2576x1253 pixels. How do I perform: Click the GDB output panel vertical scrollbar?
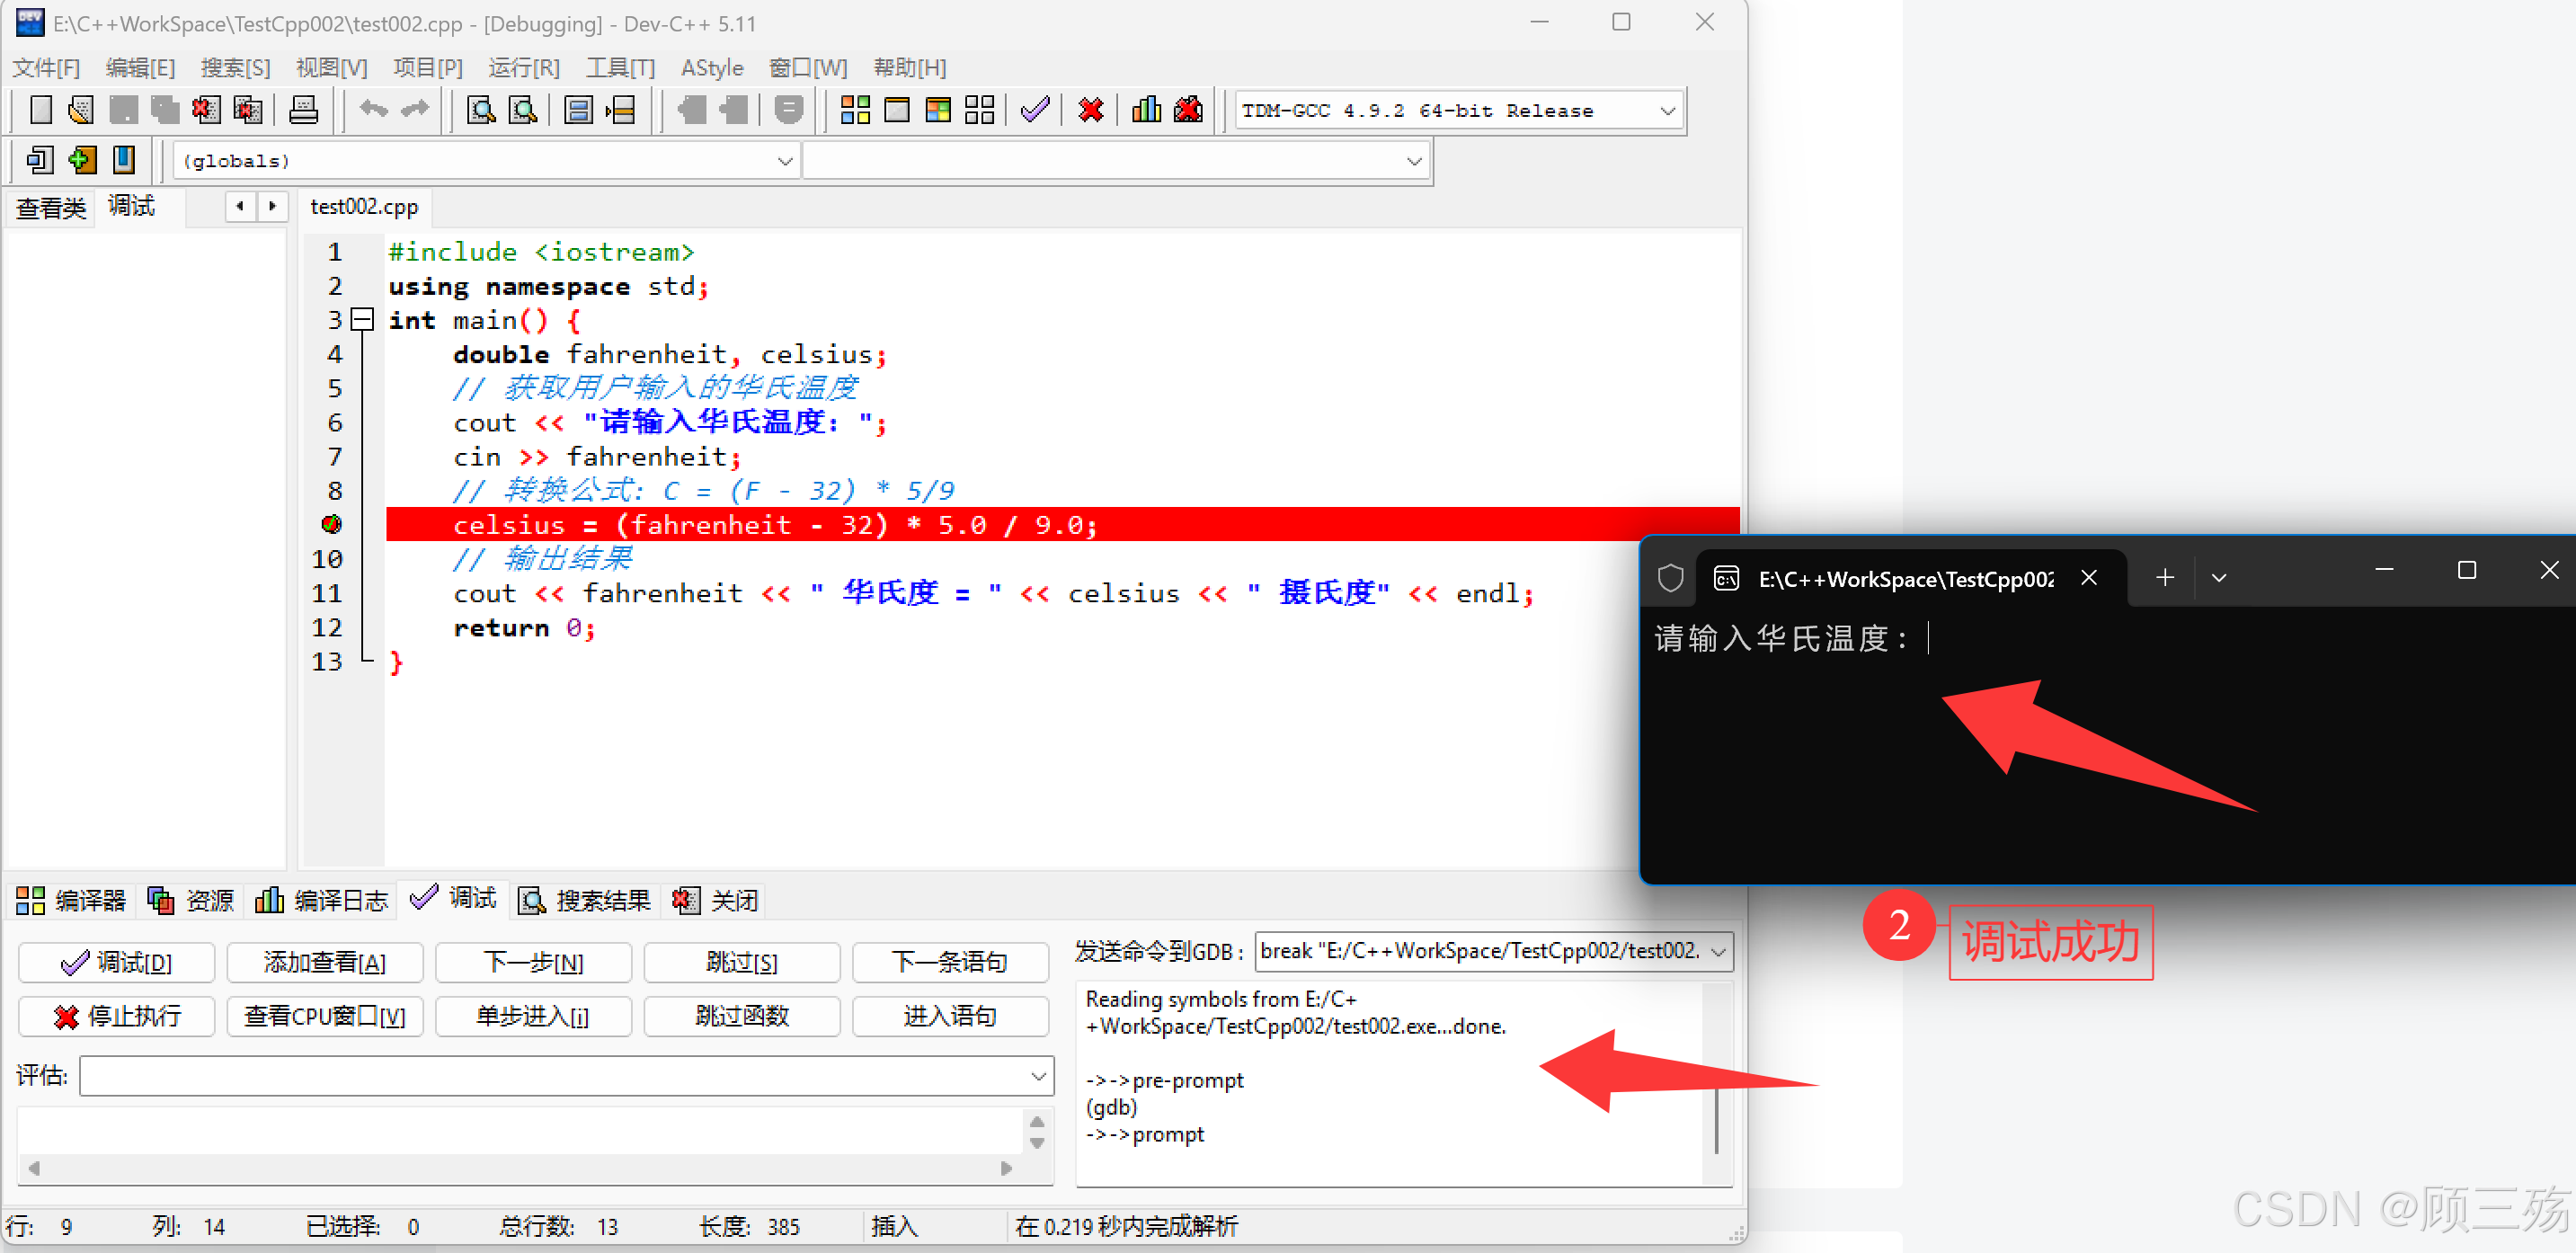tap(1716, 1120)
